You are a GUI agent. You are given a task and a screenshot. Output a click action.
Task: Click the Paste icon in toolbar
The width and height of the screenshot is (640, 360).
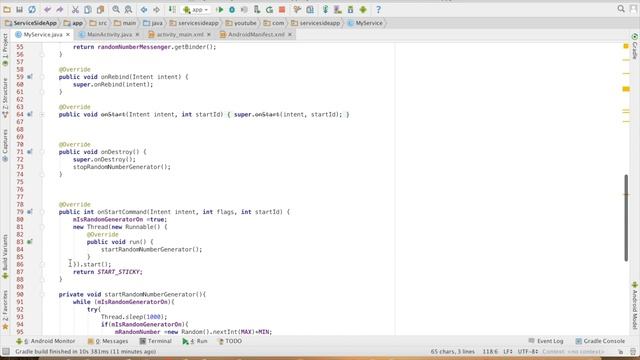click(100, 9)
